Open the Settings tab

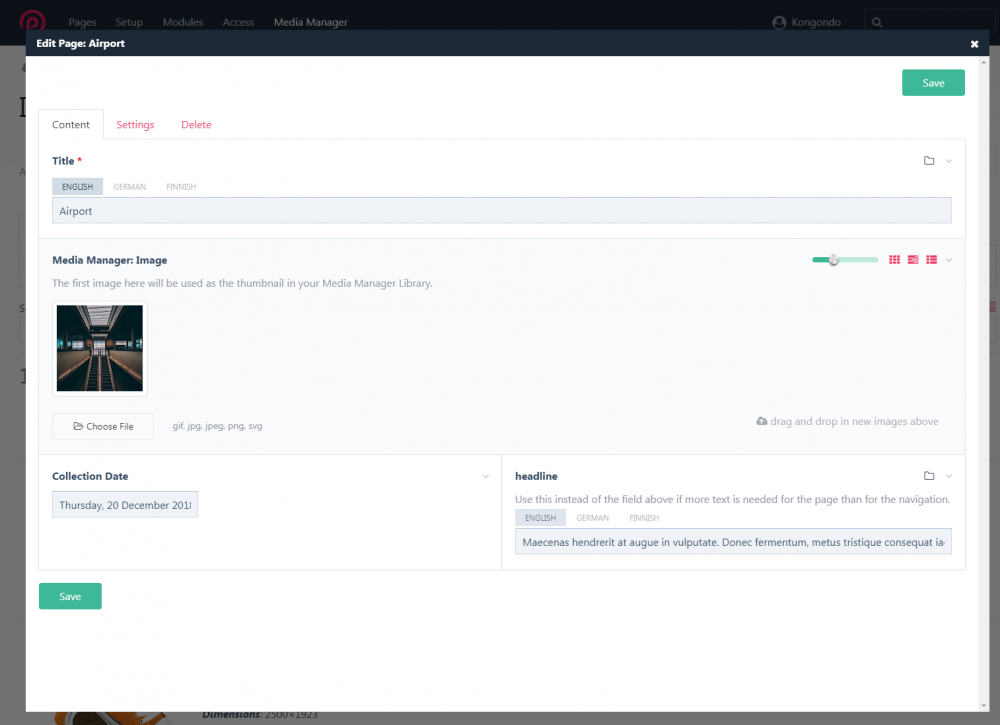pos(135,125)
